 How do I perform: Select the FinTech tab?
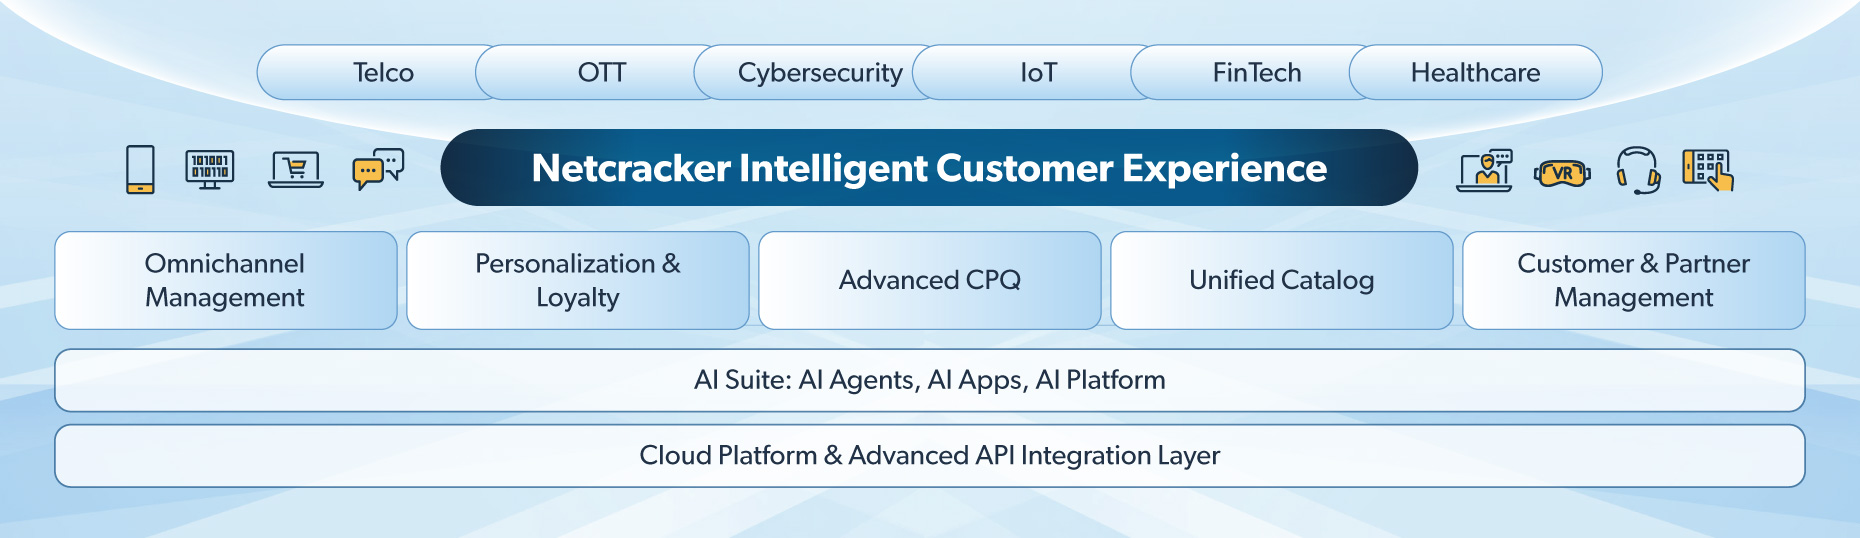pos(1257,72)
